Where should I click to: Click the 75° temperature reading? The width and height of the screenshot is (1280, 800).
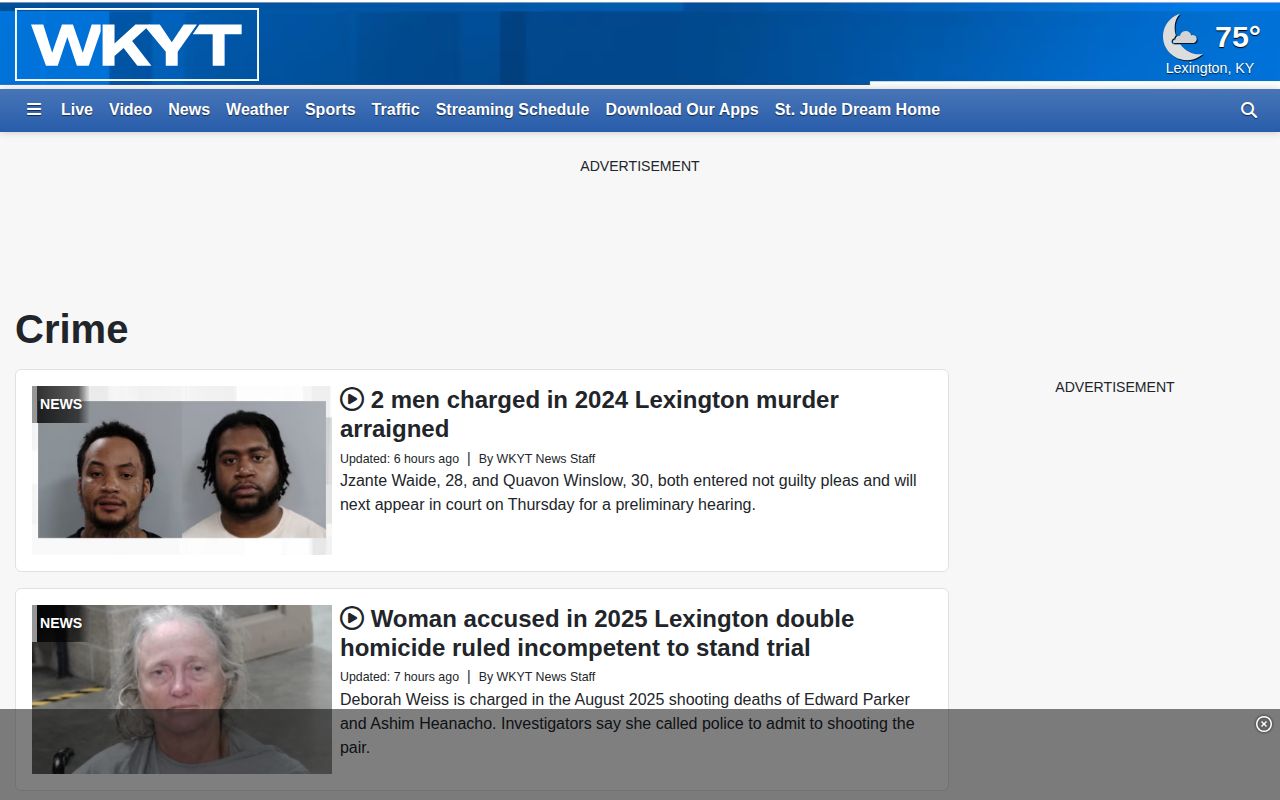pos(1237,37)
